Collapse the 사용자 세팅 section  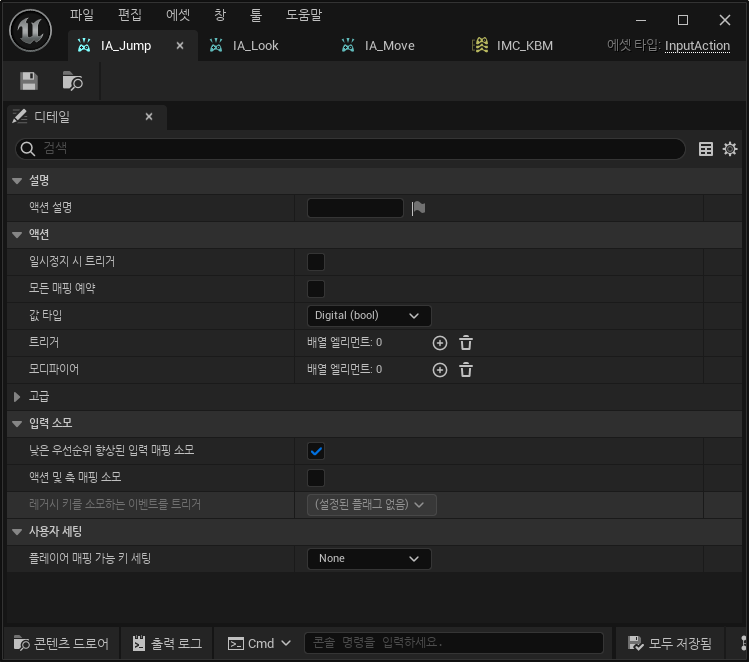tap(17, 532)
